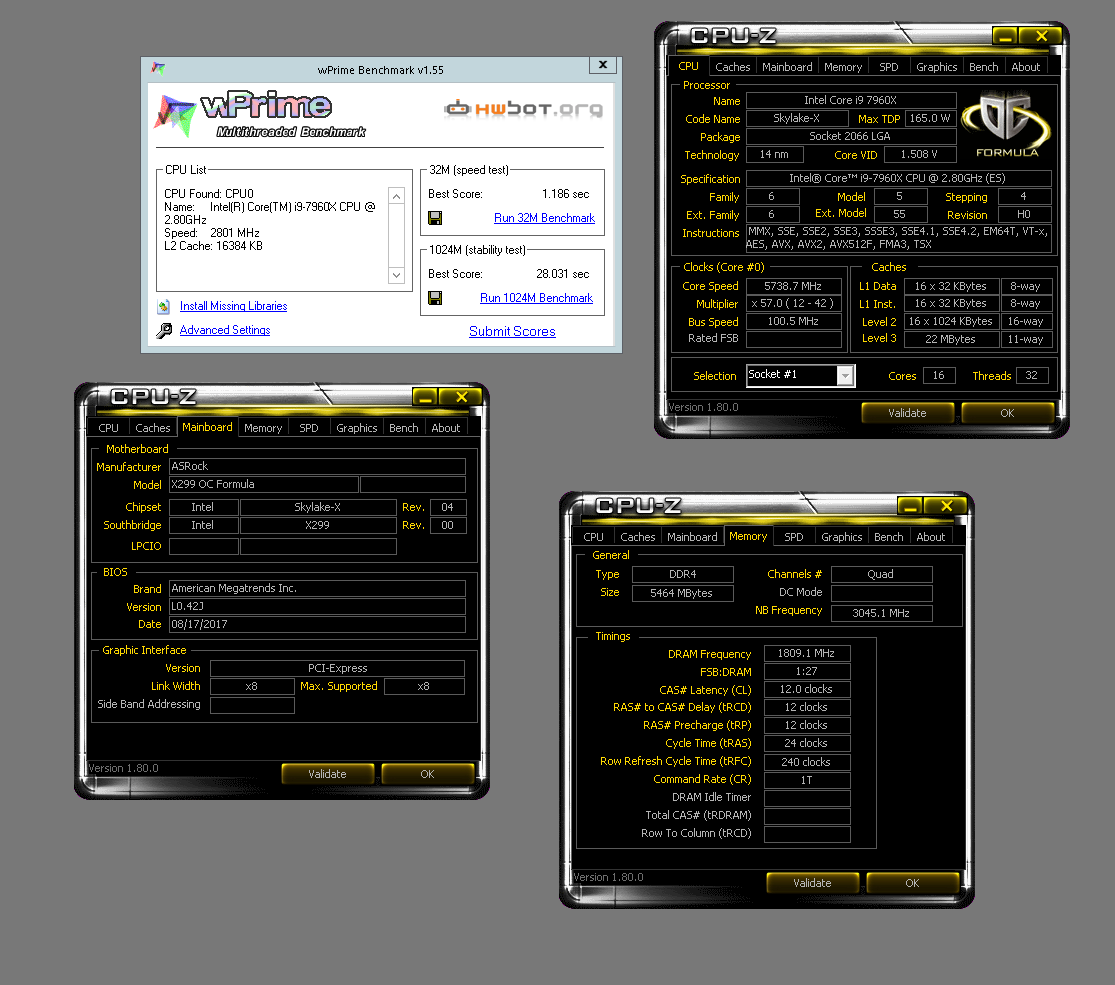Image resolution: width=1115 pixels, height=985 pixels.
Task: Click OK in the CPU-Z Memory window
Action: pyautogui.click(x=912, y=883)
